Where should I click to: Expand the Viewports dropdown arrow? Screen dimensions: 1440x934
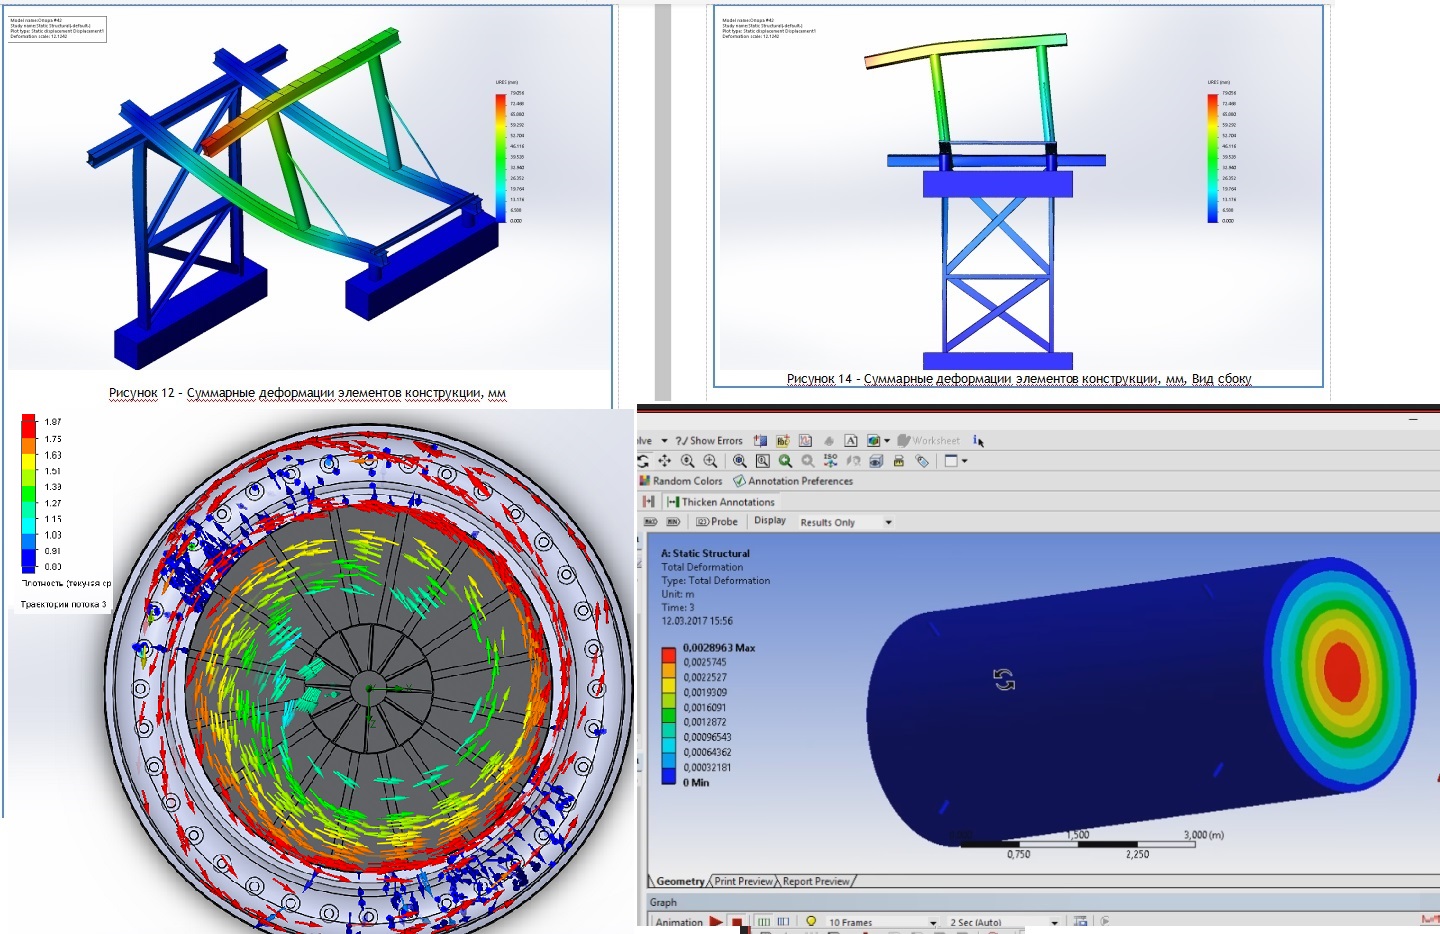(x=965, y=461)
